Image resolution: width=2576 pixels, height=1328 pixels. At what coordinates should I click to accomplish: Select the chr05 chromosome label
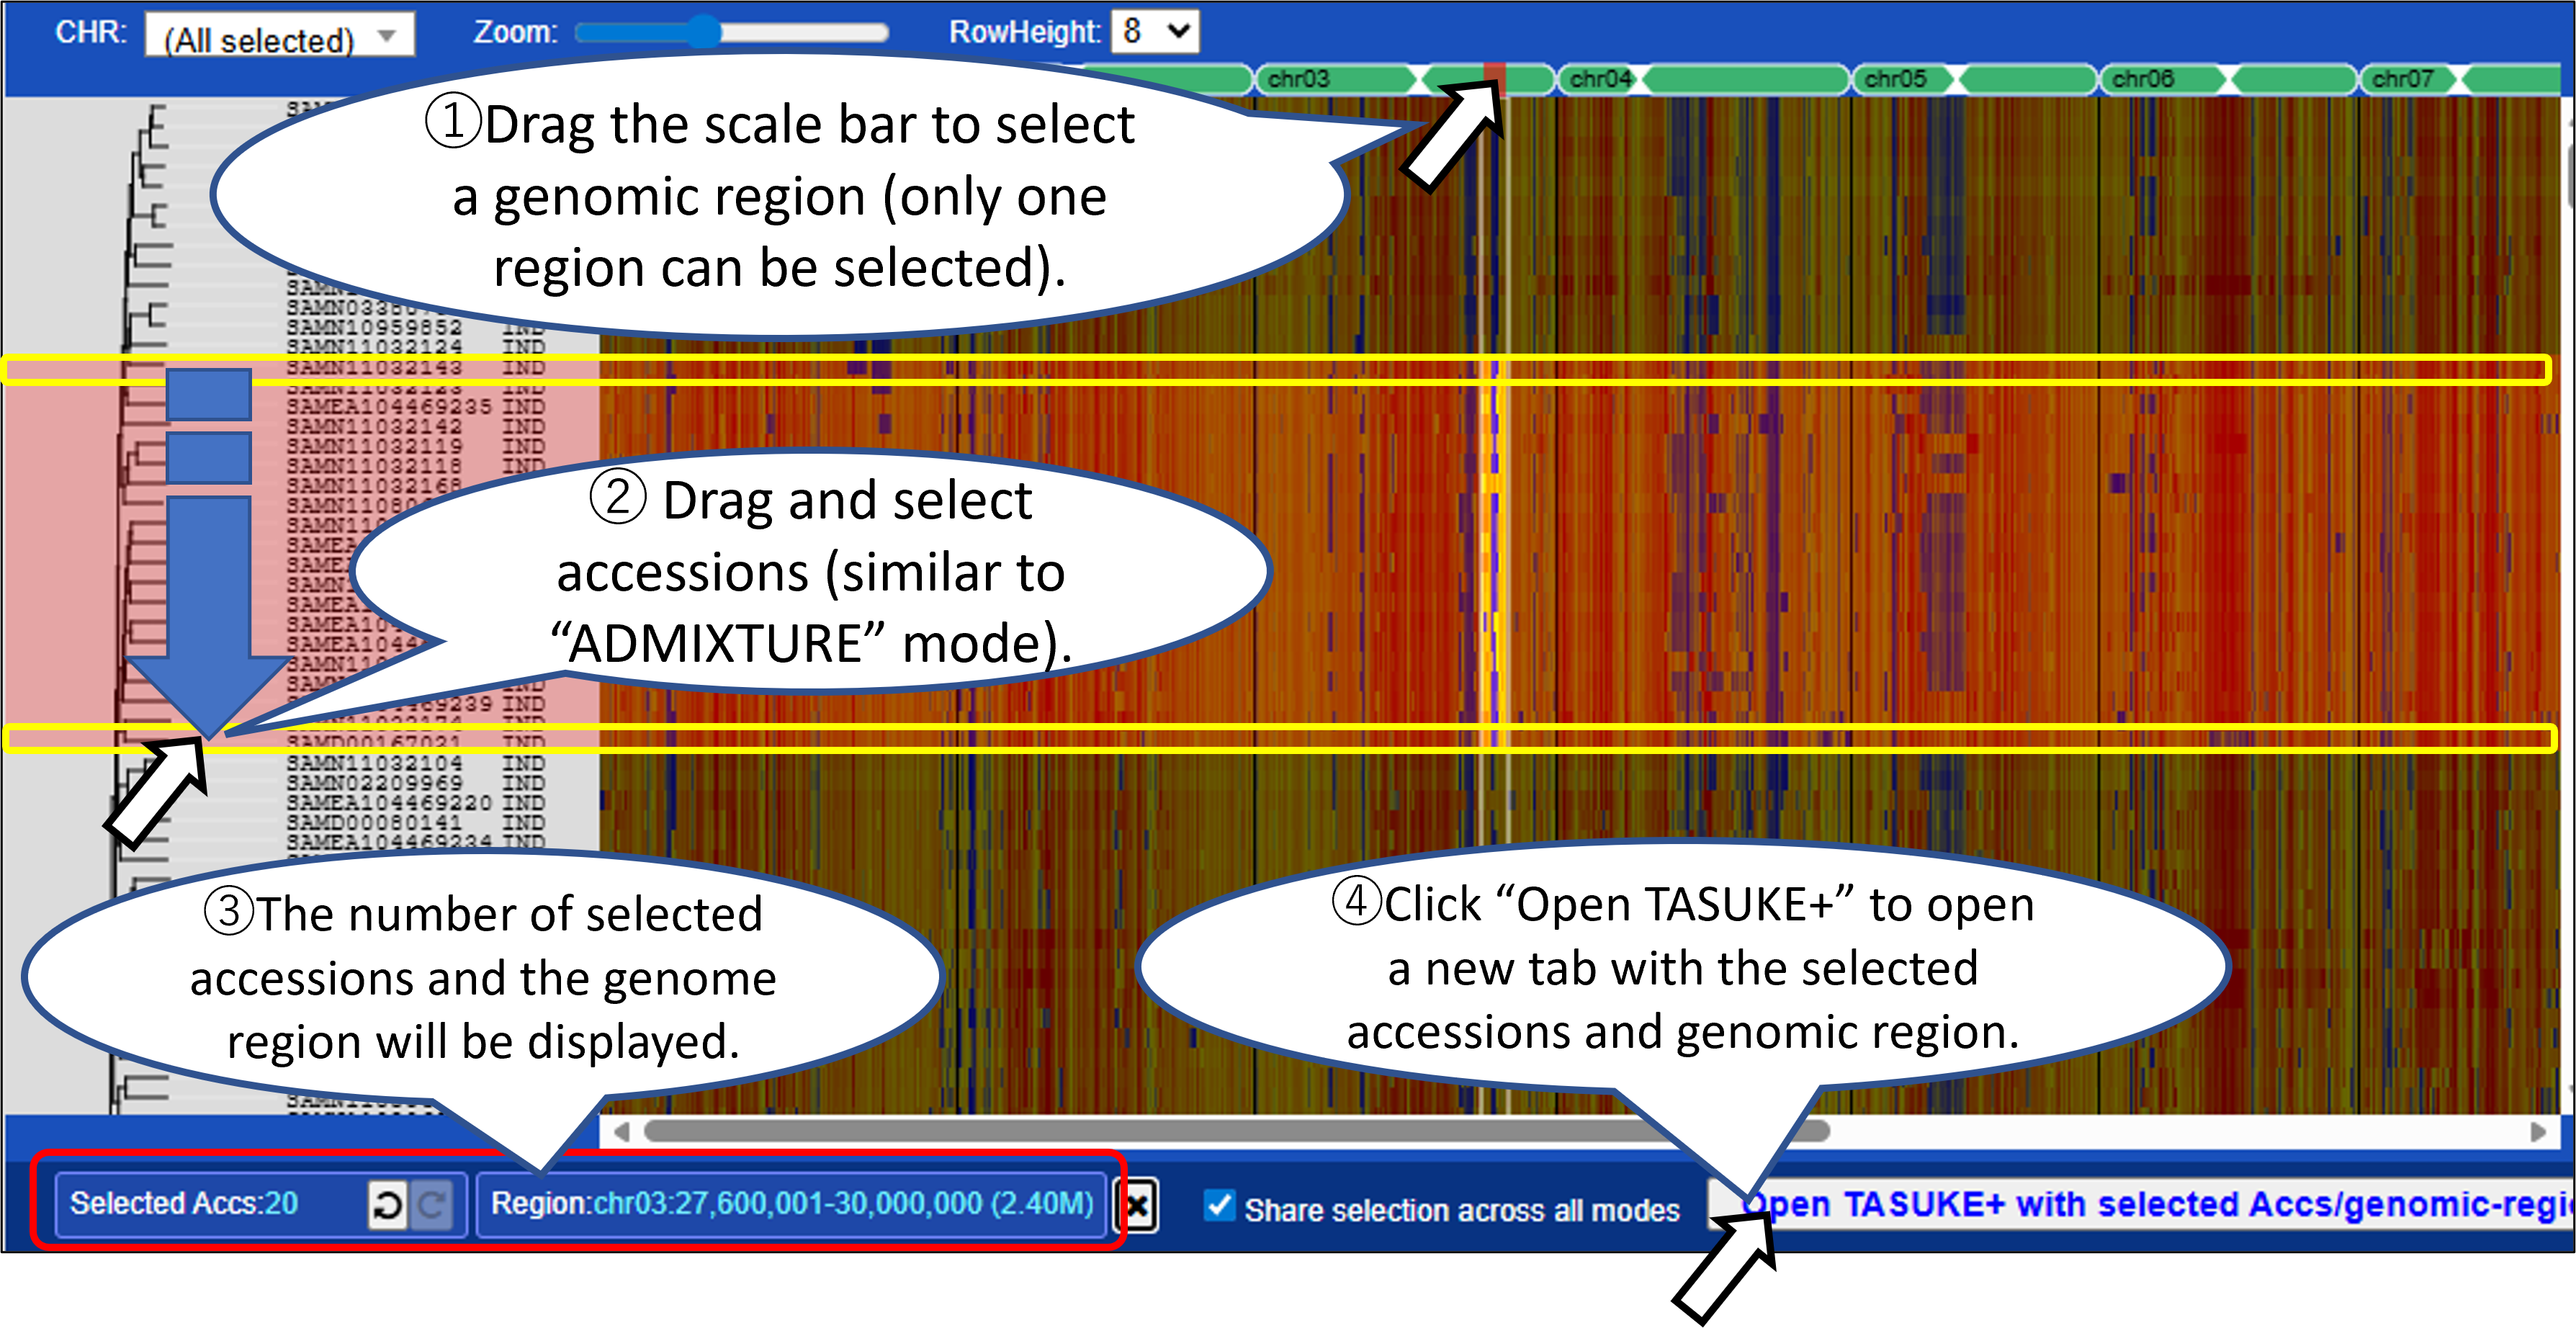[1895, 79]
